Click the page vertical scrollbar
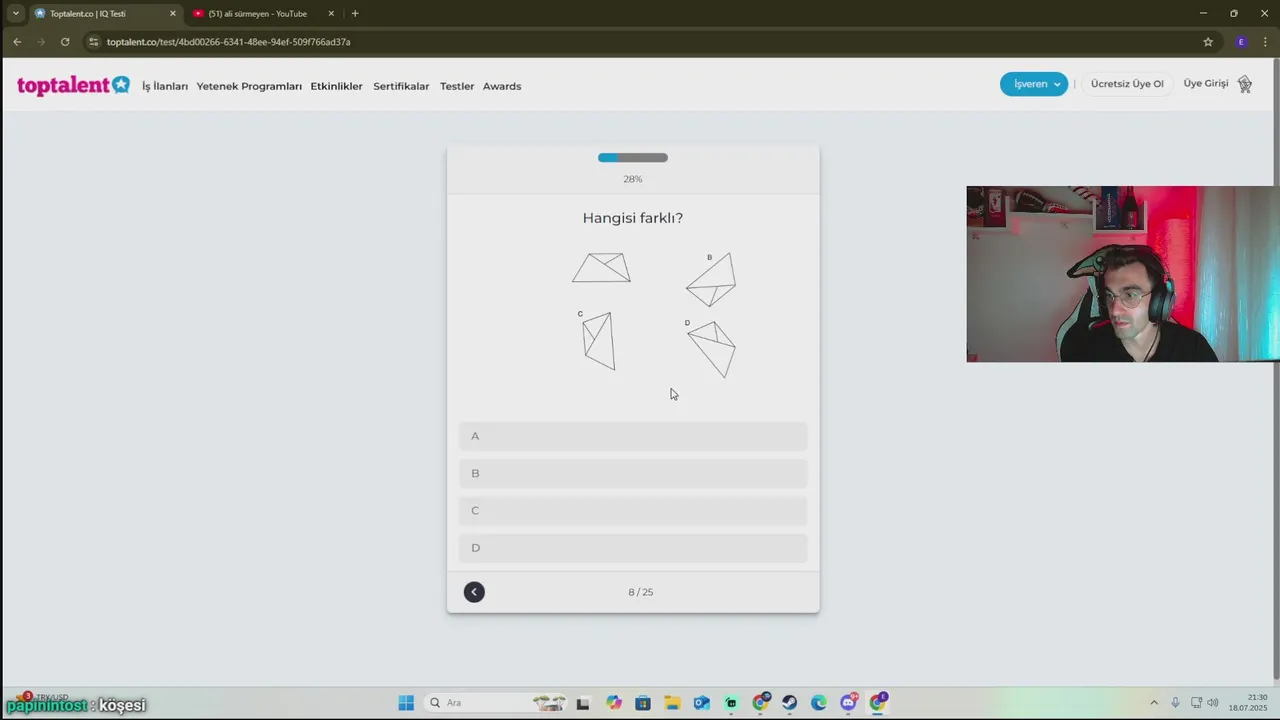 click(x=1276, y=370)
